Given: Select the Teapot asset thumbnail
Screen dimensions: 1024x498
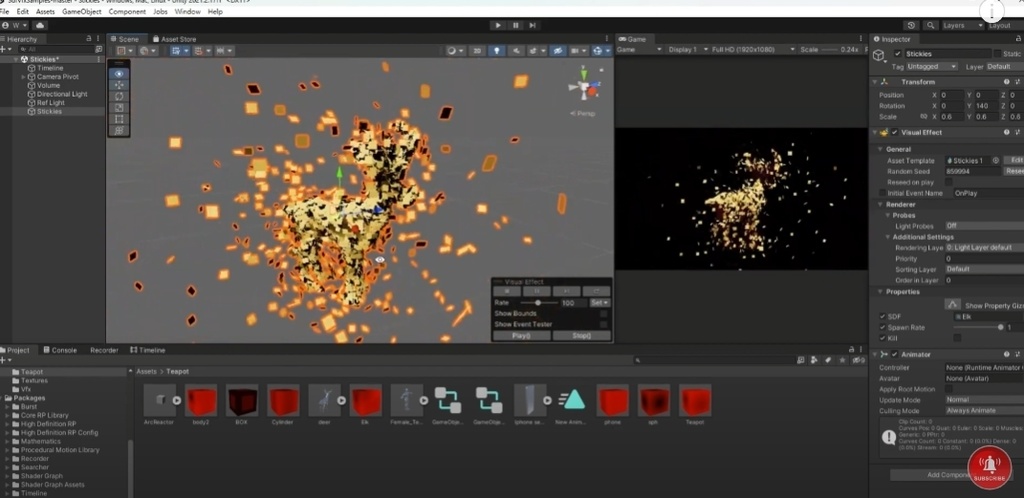Looking at the screenshot, I should pos(695,400).
